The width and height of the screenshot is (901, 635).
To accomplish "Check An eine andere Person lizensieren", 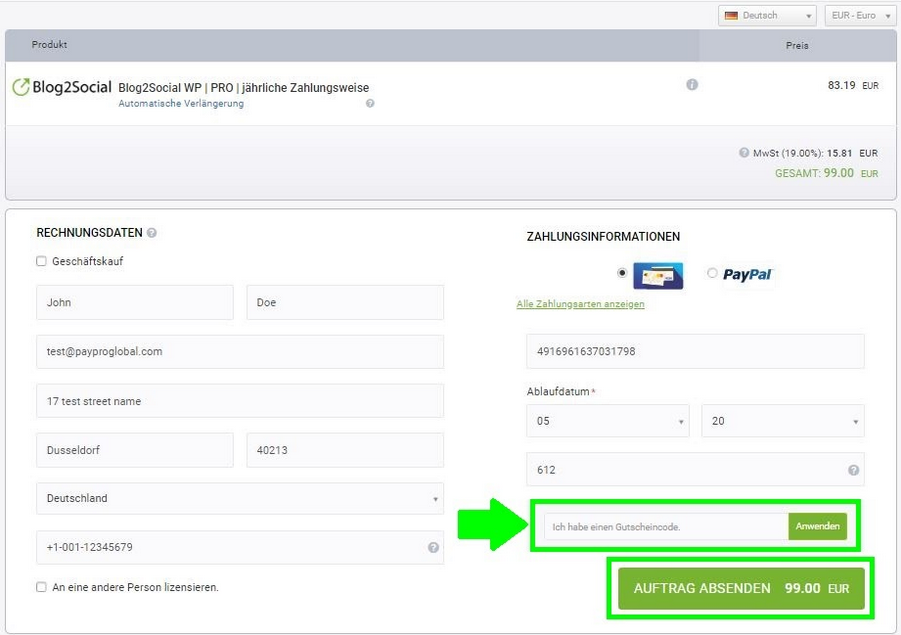I will pos(41,587).
